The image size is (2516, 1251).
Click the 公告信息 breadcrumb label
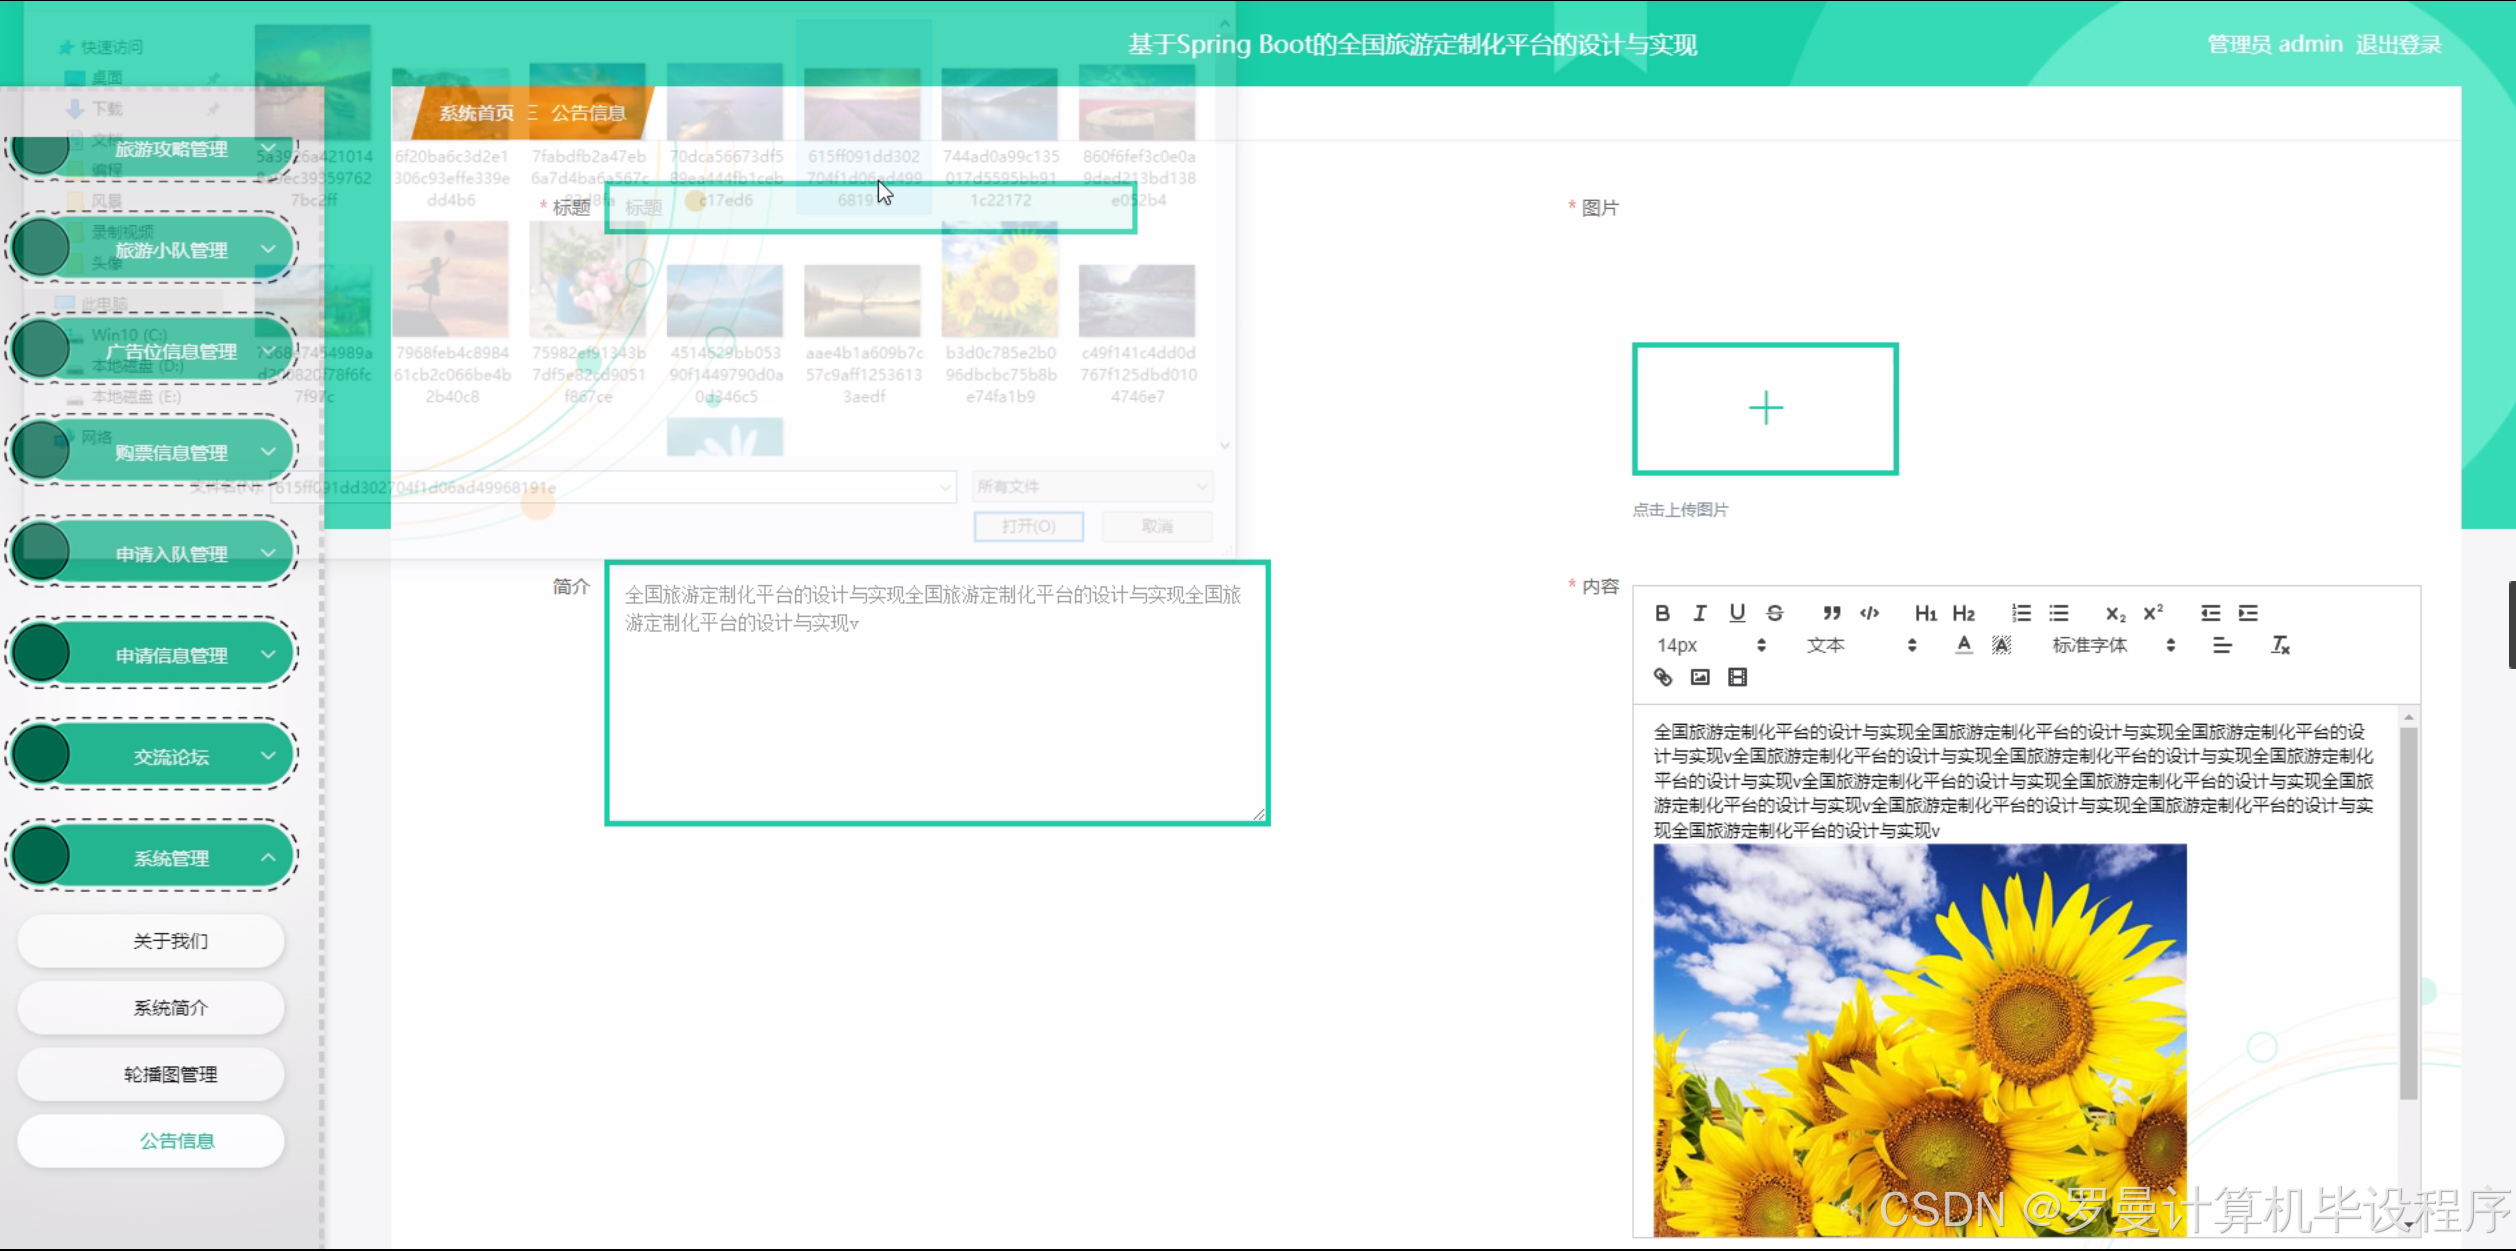click(x=588, y=113)
